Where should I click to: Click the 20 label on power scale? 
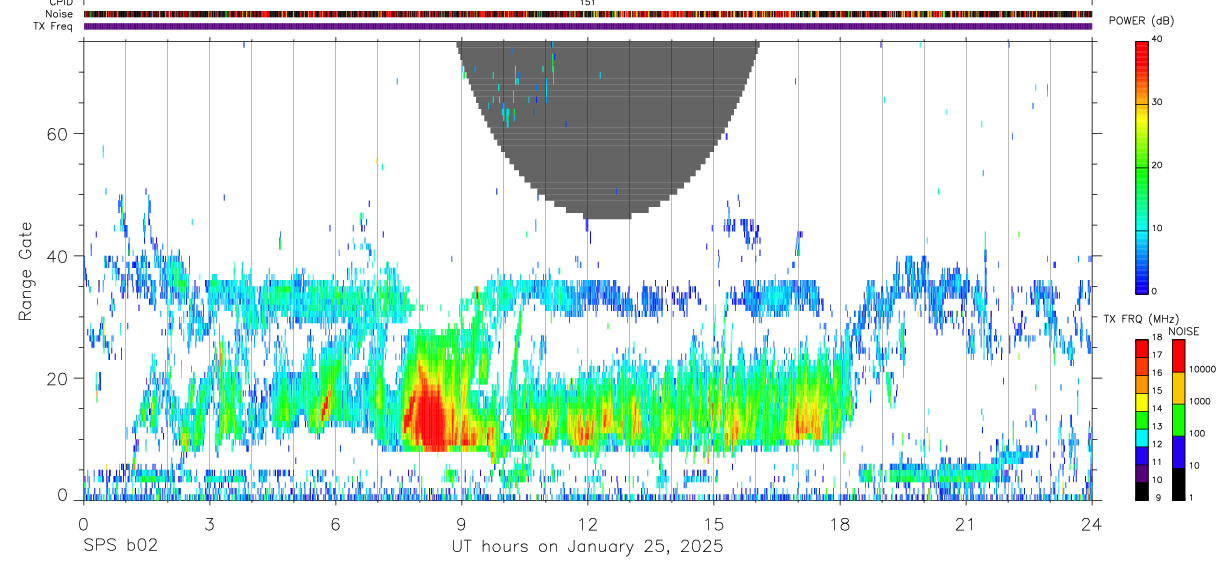[1157, 165]
